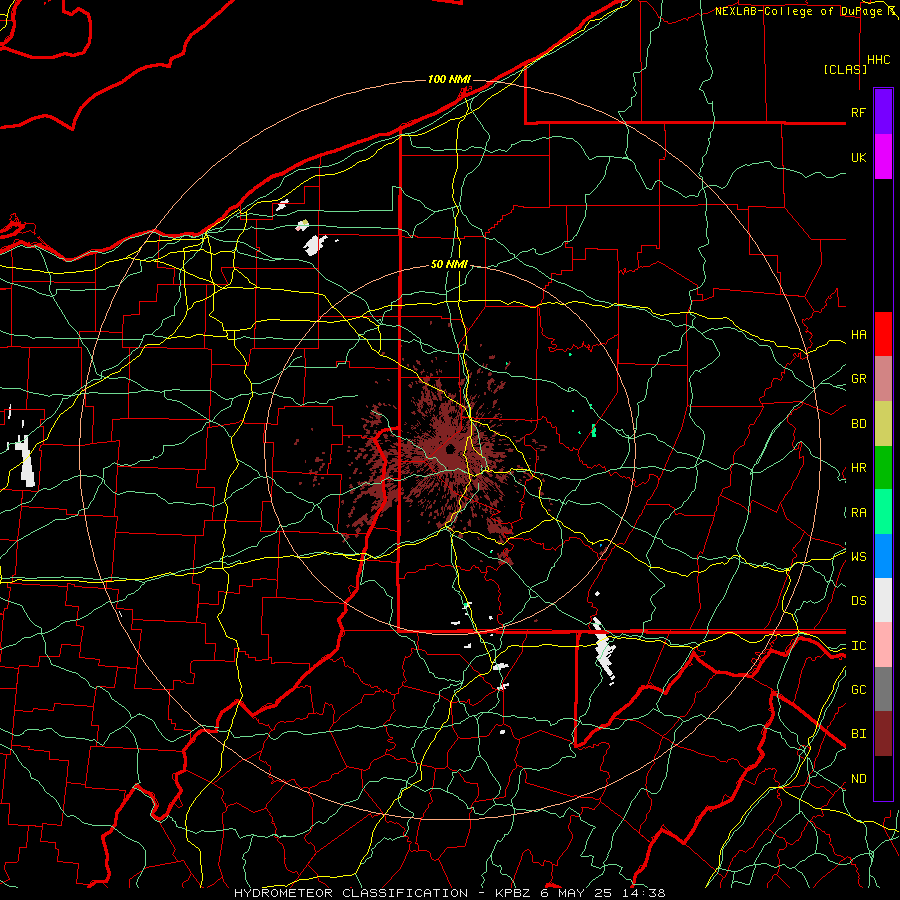The image size is (900, 900).
Task: Click the 'GR' legend label
Action: click(x=858, y=379)
